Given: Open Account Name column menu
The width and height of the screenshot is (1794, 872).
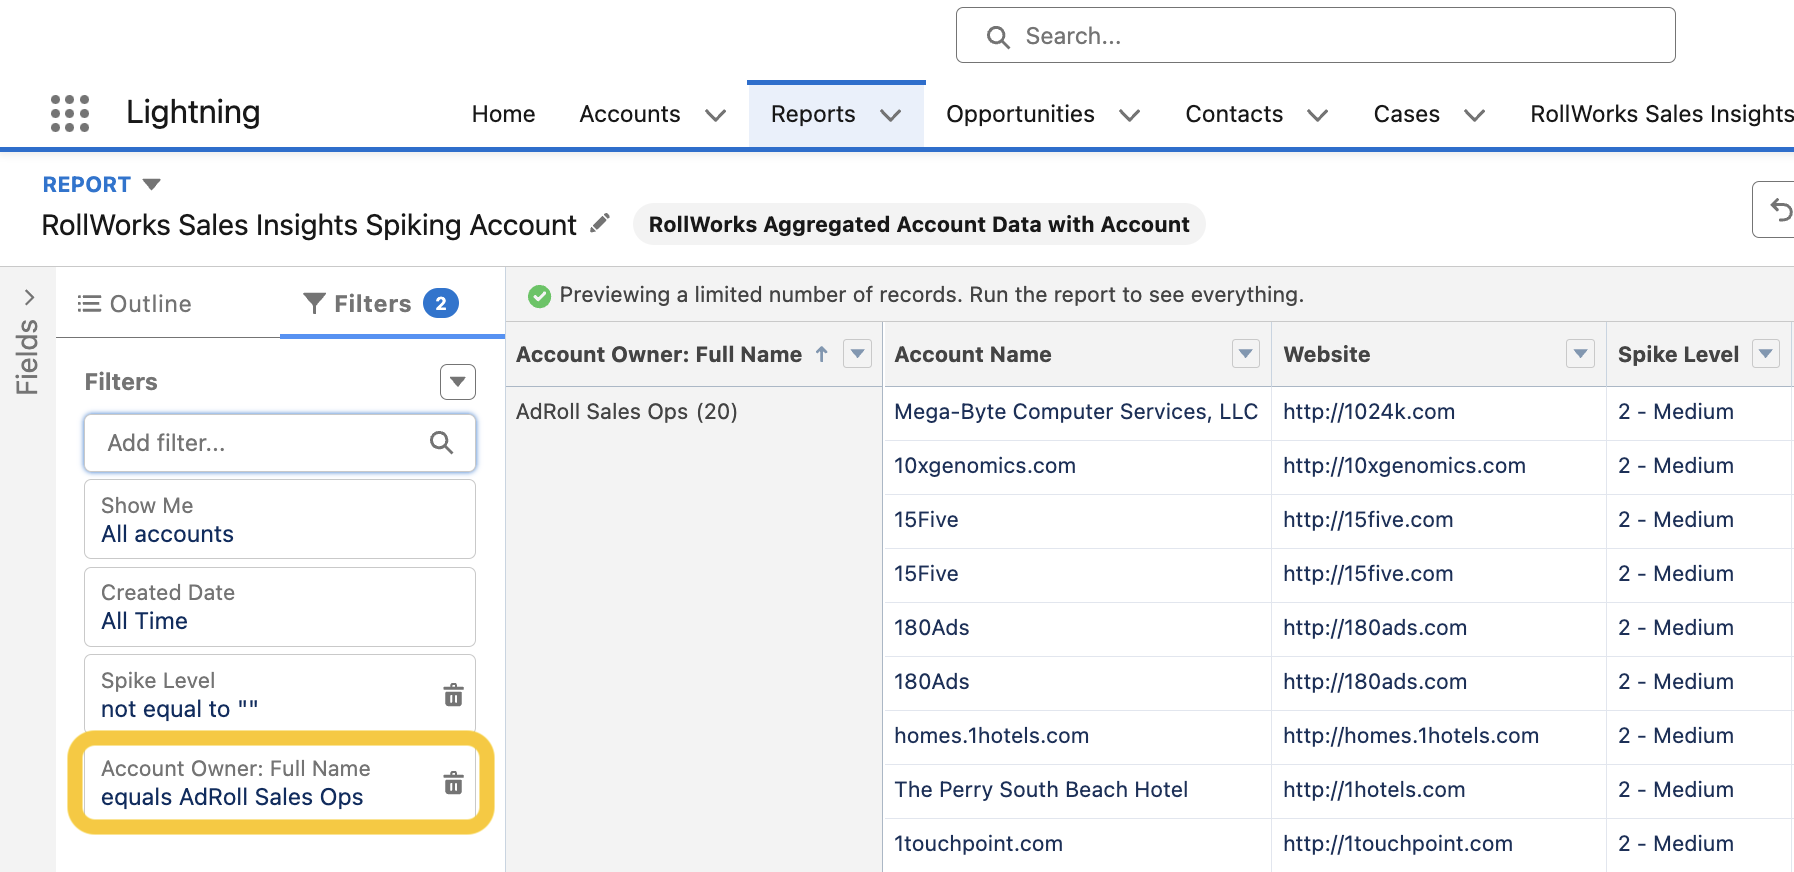Looking at the screenshot, I should point(1245,354).
